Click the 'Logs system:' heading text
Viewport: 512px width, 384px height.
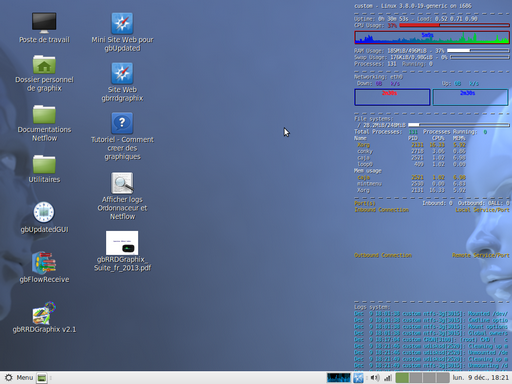372,307
